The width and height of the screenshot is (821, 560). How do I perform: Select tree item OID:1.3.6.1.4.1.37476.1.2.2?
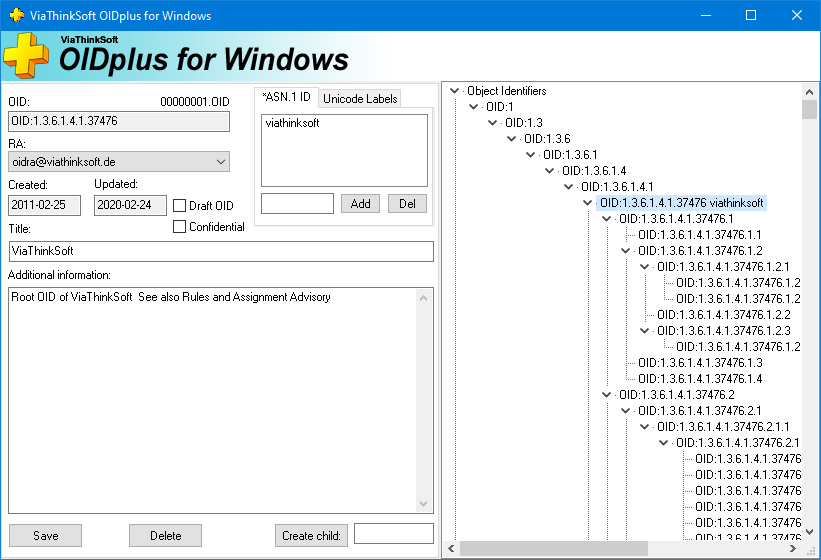(x=724, y=315)
